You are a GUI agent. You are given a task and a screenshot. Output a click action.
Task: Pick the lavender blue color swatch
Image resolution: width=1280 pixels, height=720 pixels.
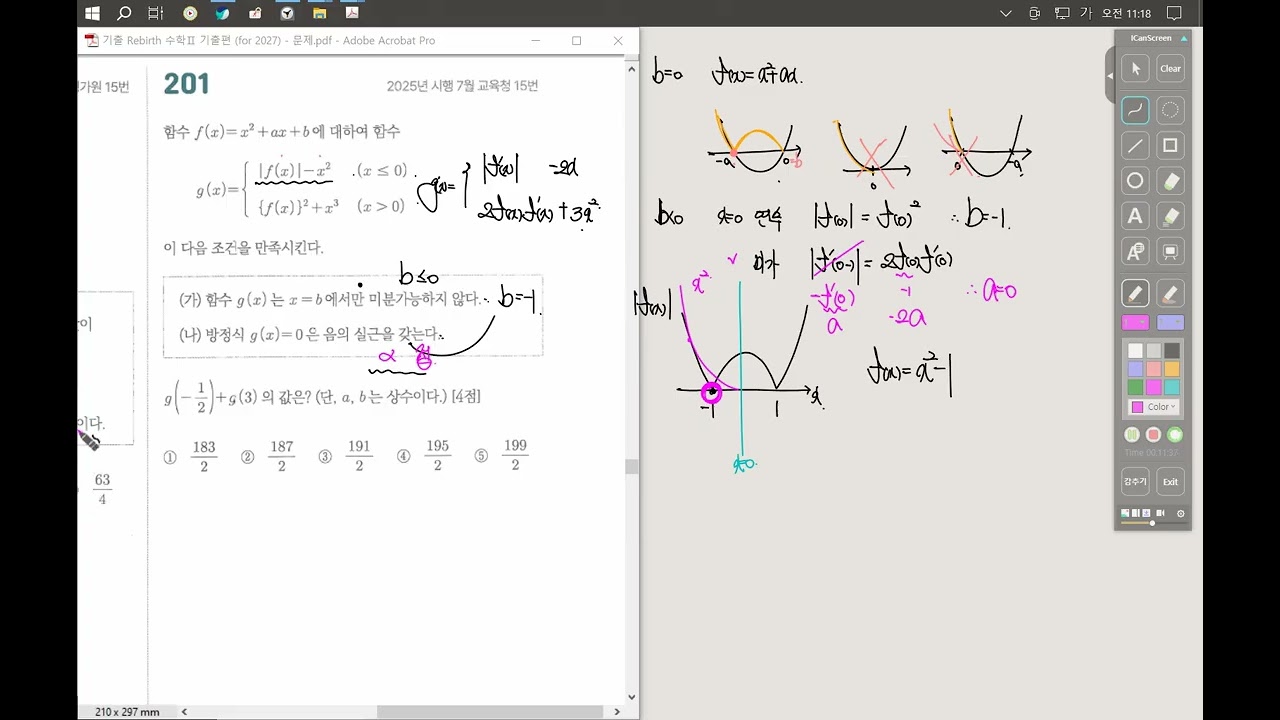1135,369
